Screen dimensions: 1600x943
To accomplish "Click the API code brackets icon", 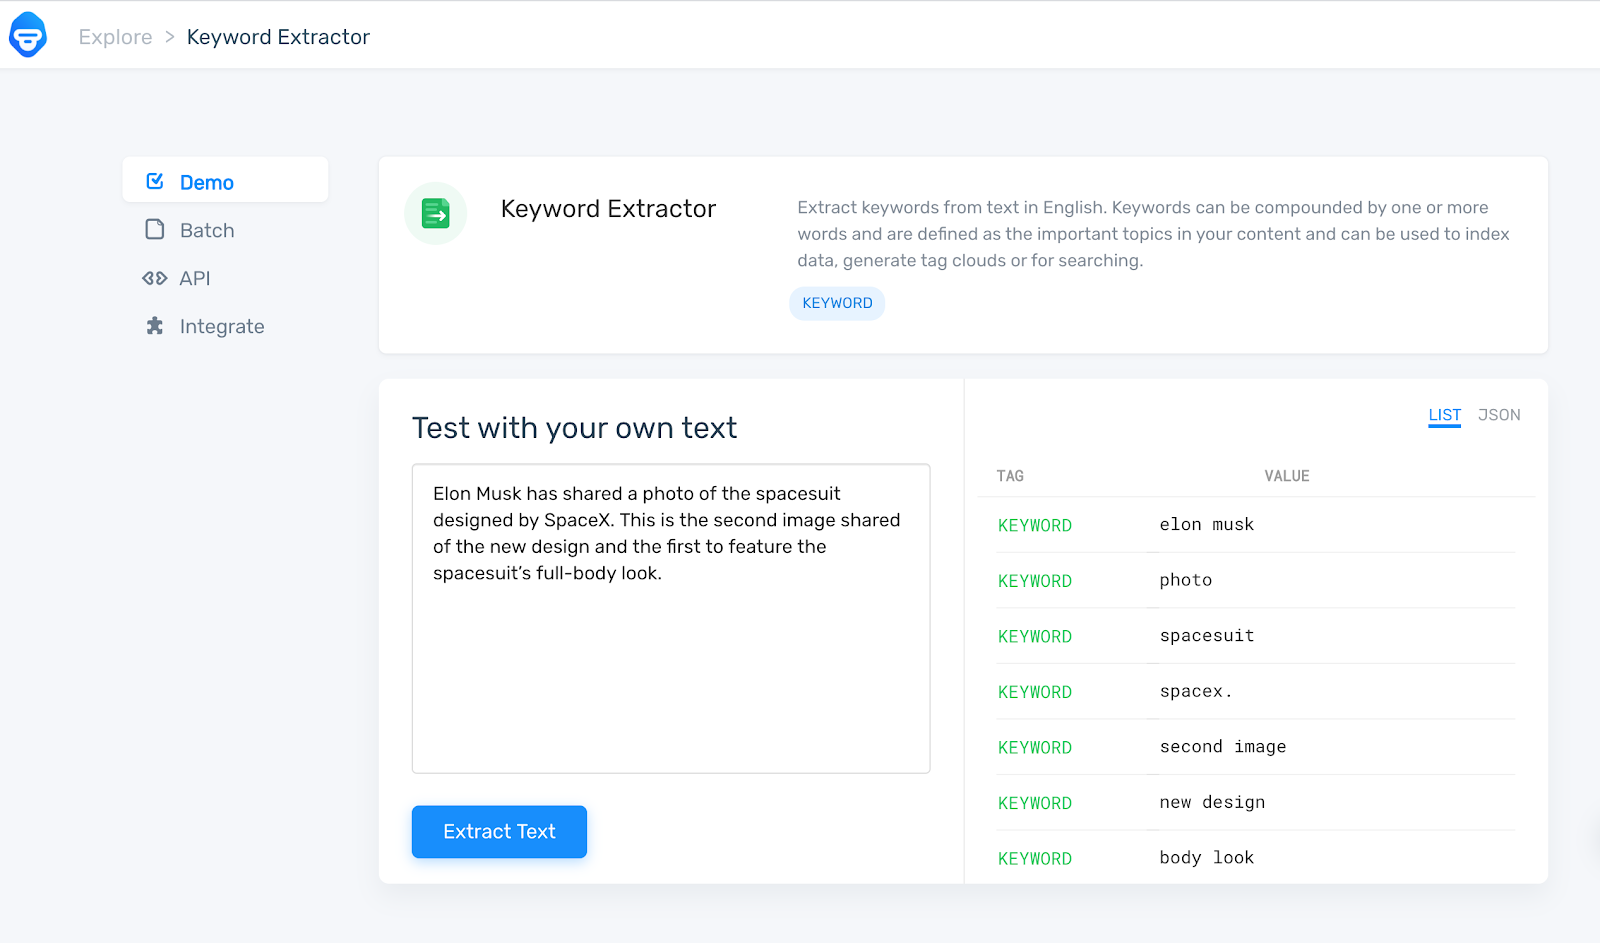I will [x=154, y=278].
